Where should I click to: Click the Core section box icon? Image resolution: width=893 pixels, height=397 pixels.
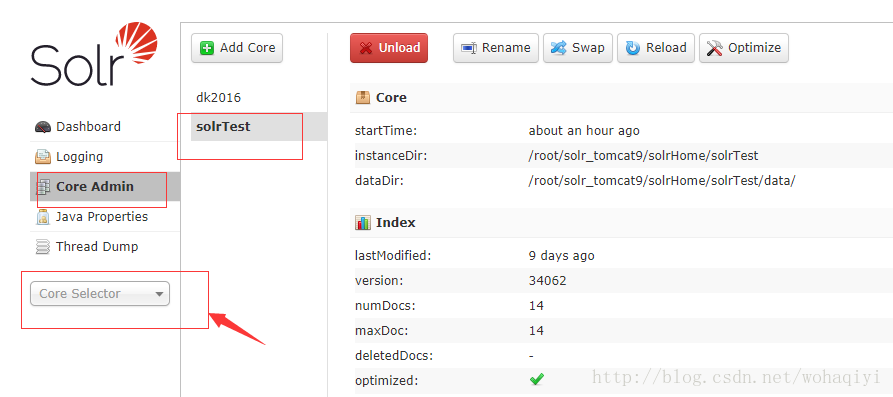pos(363,97)
